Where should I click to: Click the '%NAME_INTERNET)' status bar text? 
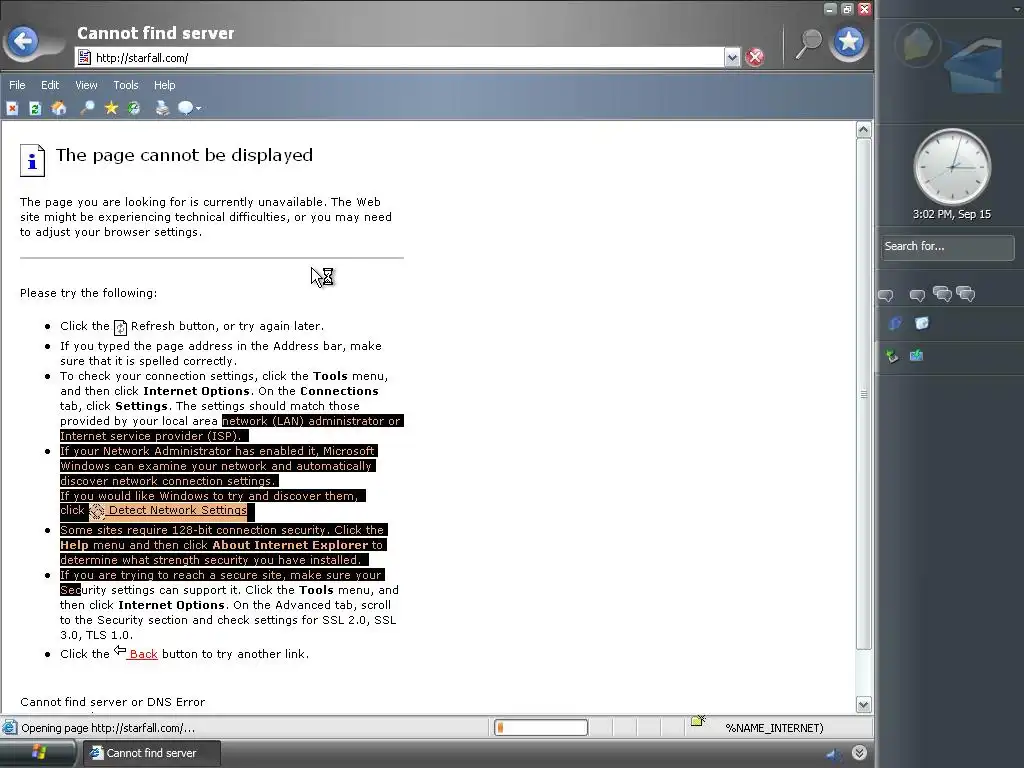(x=775, y=728)
